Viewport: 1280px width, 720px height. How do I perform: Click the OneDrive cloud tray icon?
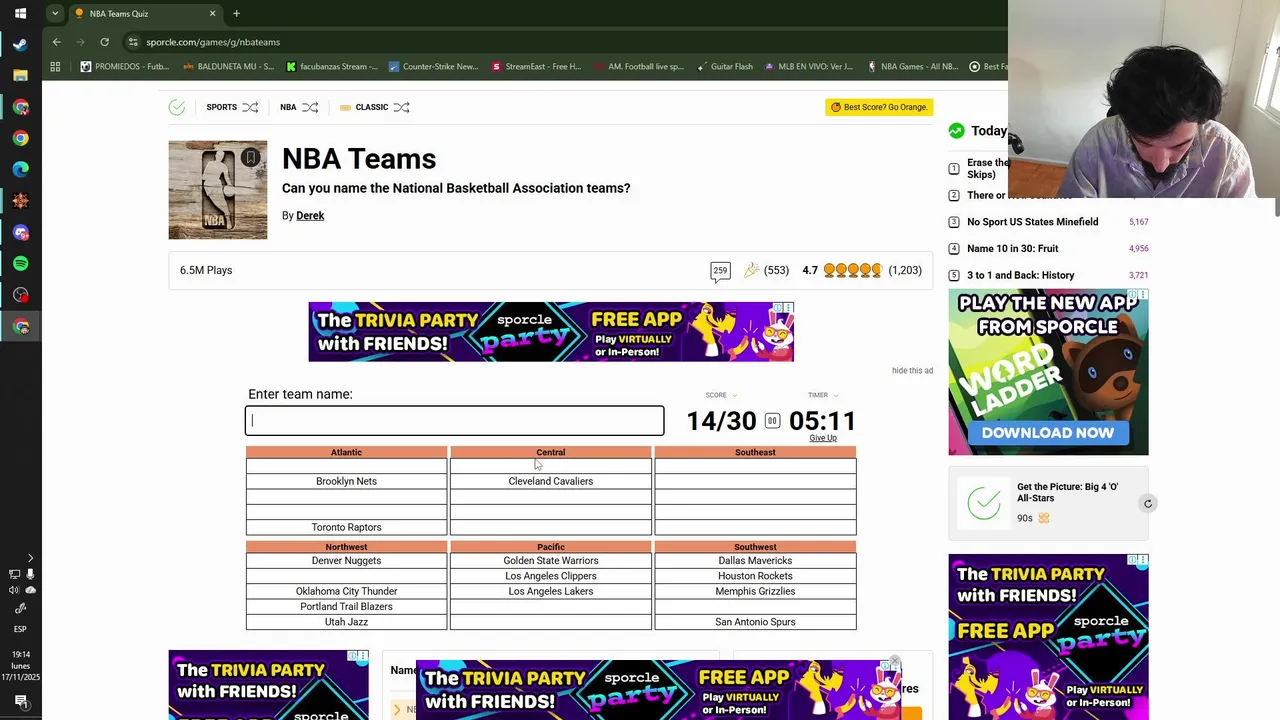tap(30, 590)
